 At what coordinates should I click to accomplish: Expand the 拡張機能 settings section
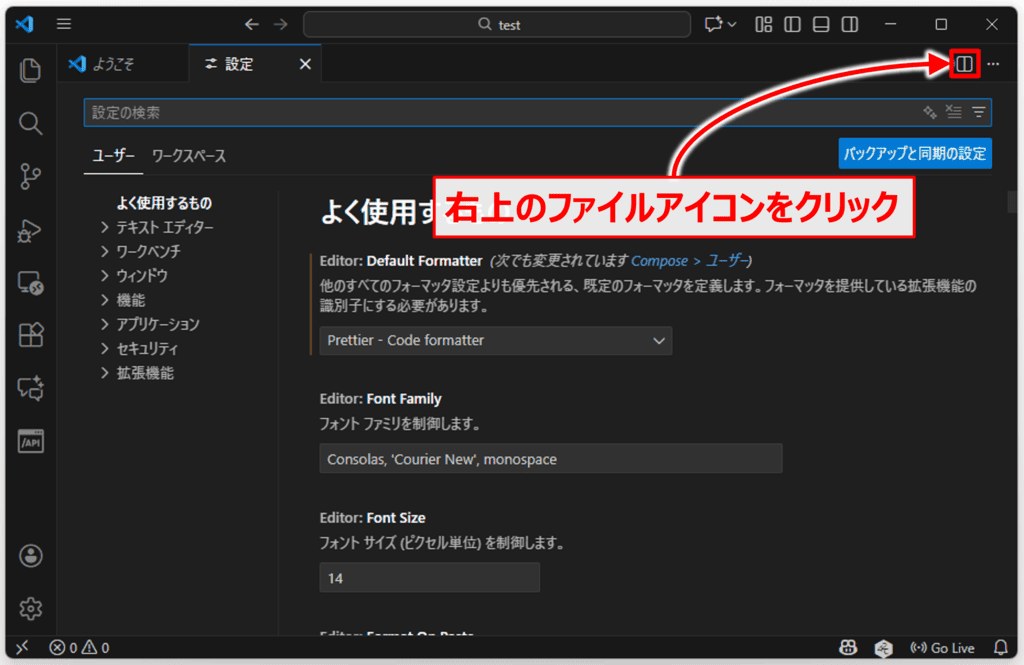tap(143, 373)
